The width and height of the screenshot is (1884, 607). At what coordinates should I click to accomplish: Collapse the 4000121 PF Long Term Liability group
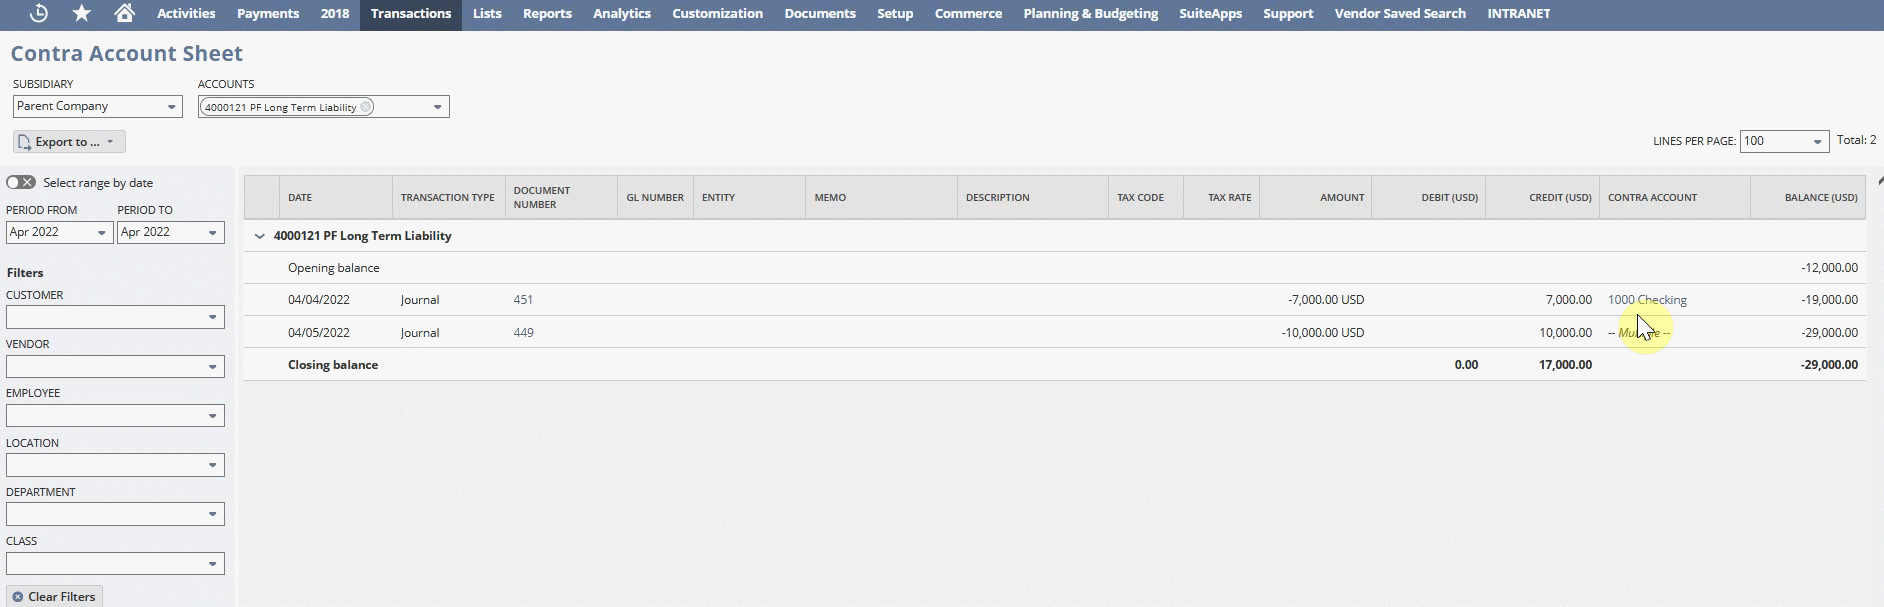pyautogui.click(x=260, y=236)
